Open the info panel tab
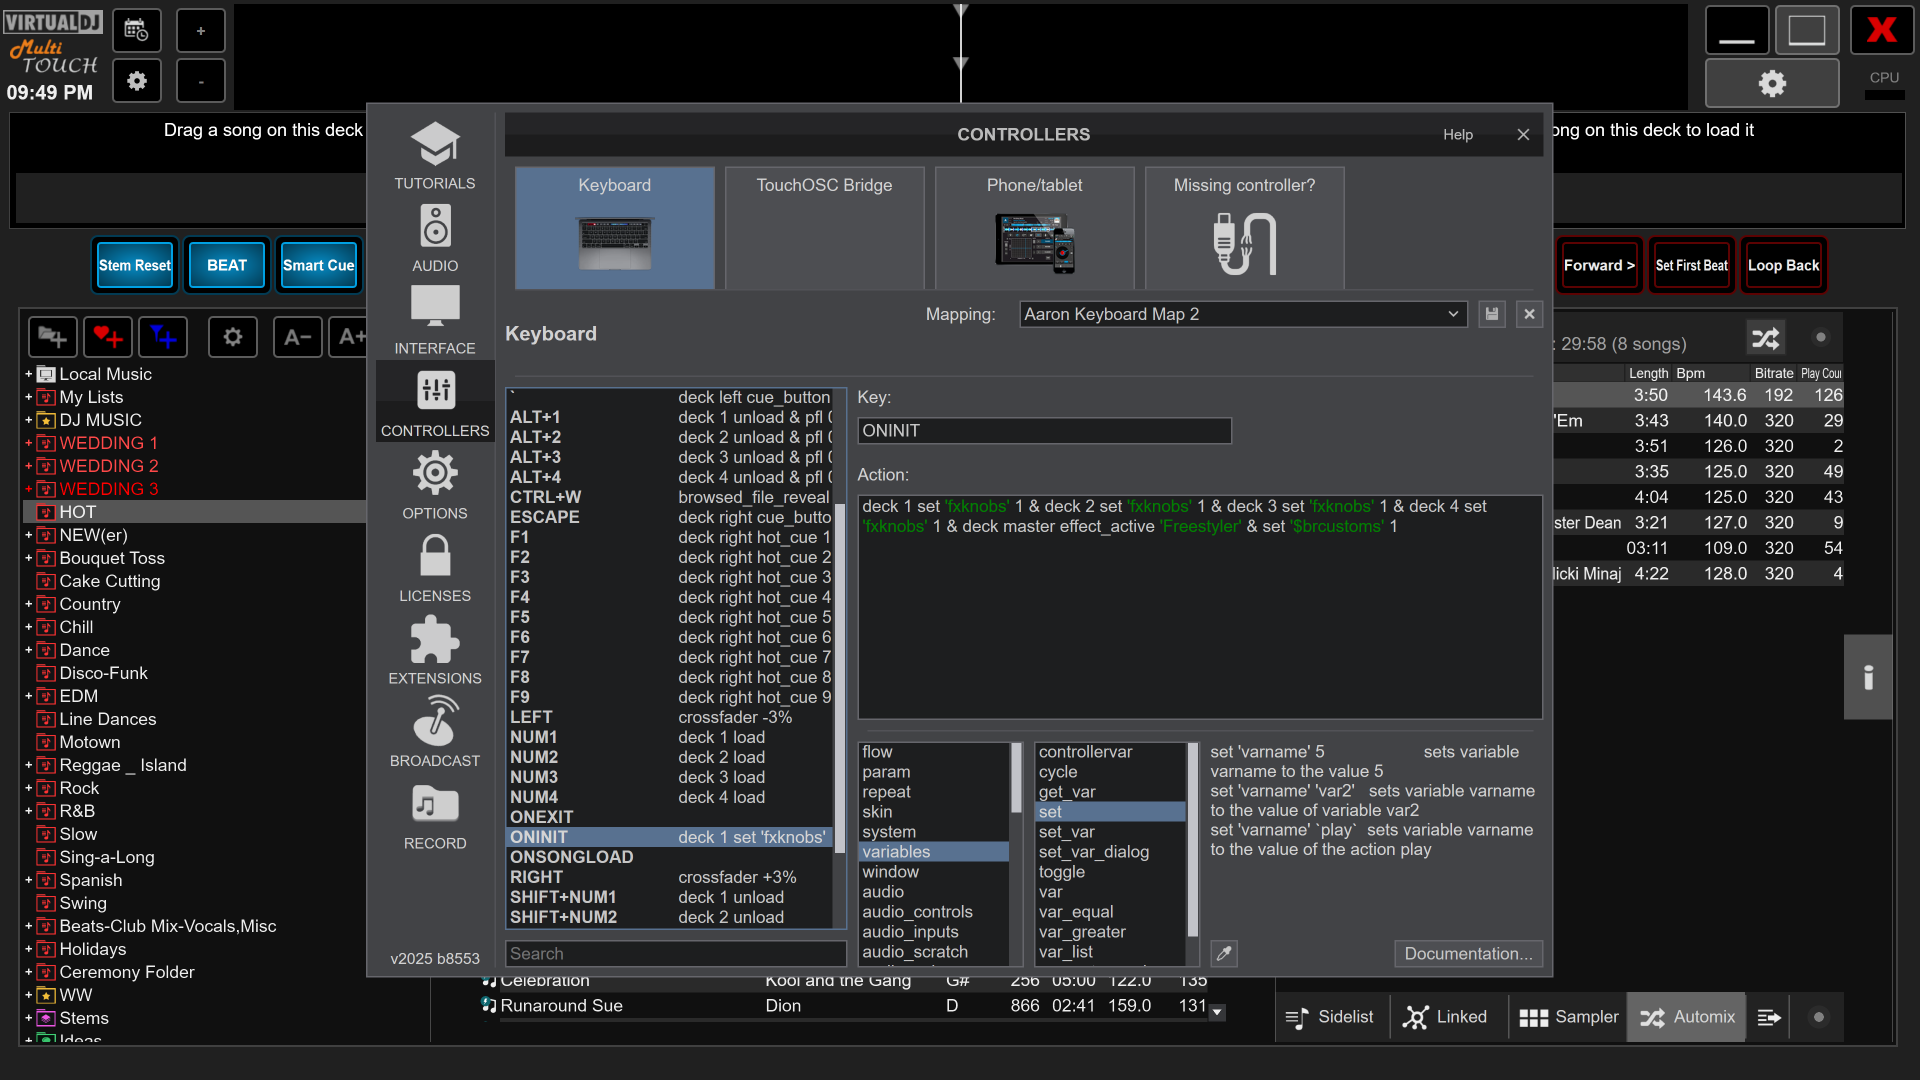The width and height of the screenshot is (1920, 1080). point(1868,677)
